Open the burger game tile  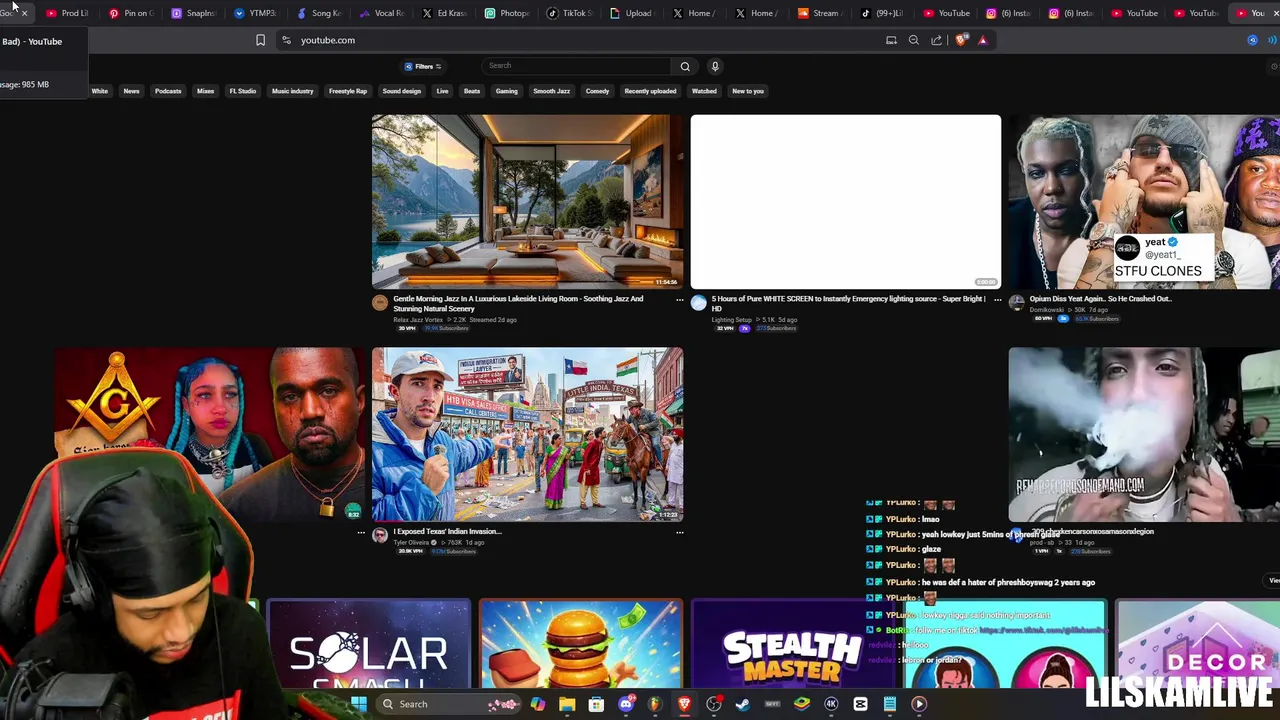581,645
